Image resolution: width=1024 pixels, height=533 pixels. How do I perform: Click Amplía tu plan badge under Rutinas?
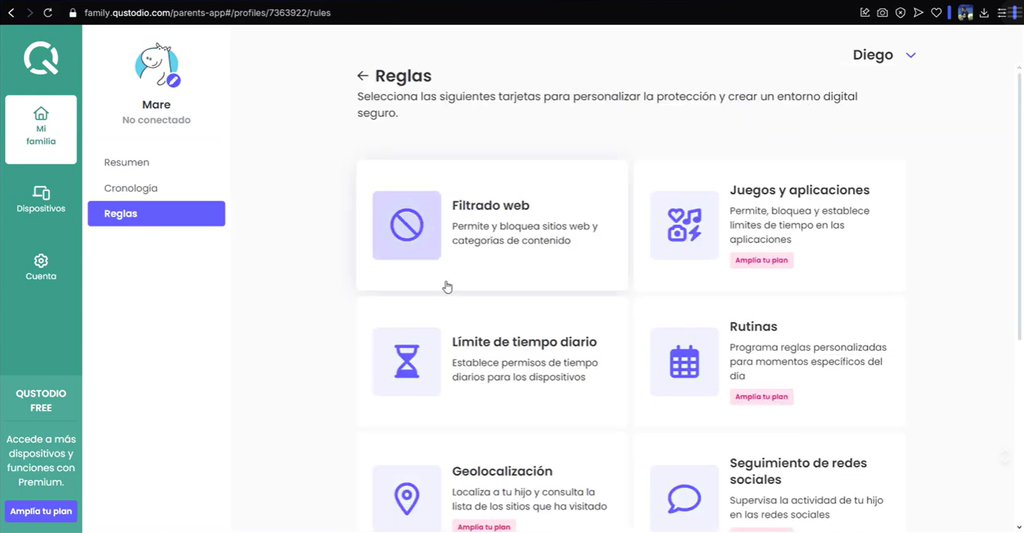point(761,396)
